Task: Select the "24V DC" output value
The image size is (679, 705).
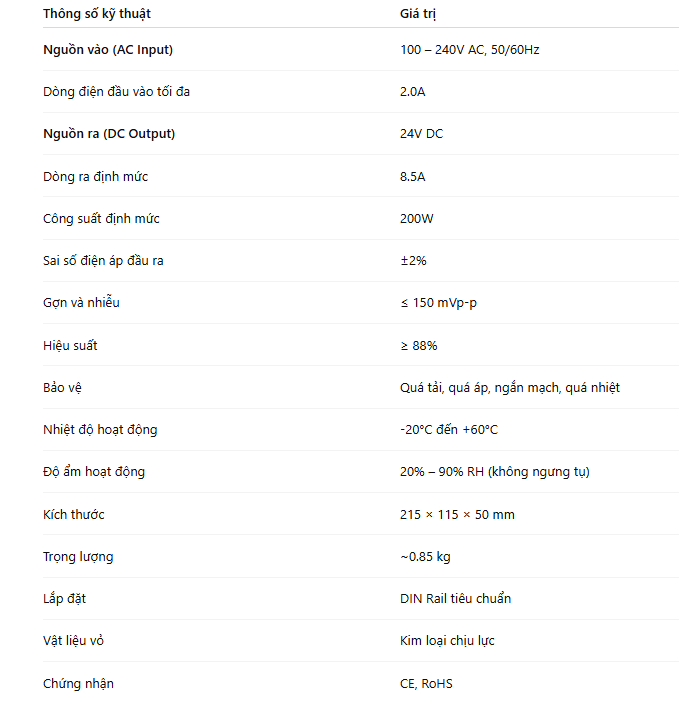Action: 421,134
